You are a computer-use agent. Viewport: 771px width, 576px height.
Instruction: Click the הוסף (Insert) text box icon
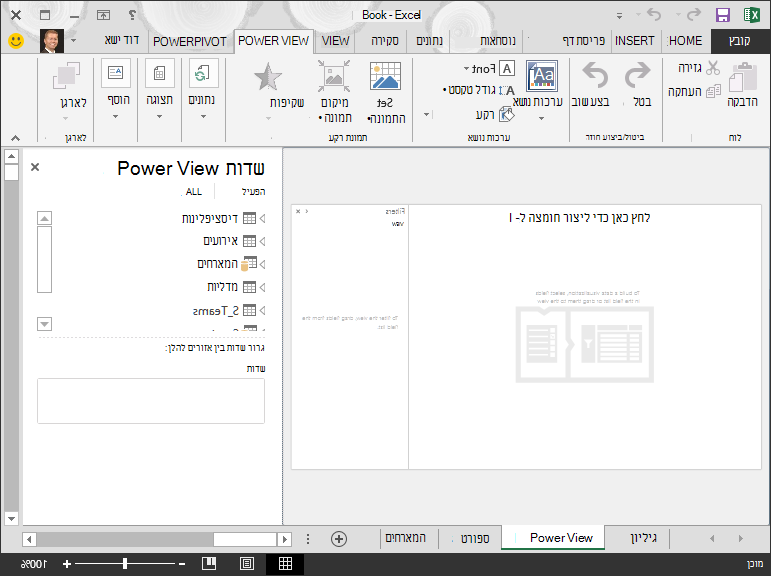pos(116,73)
